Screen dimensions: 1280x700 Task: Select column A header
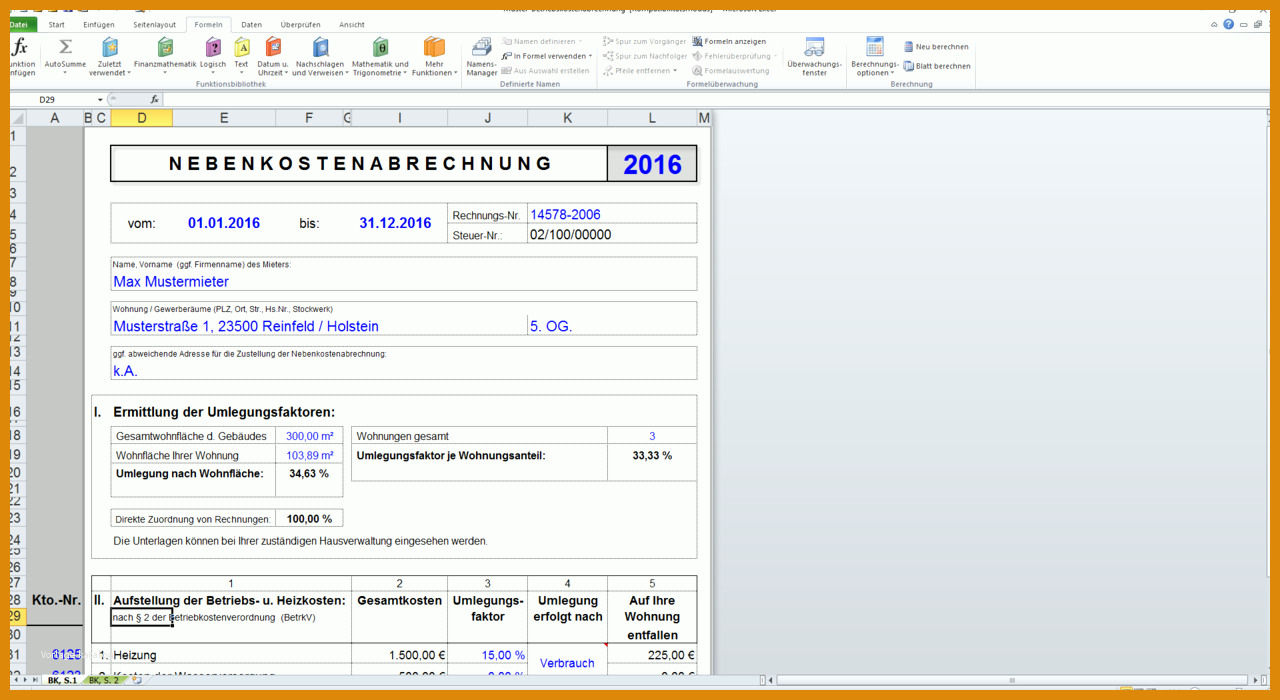pyautogui.click(x=54, y=118)
